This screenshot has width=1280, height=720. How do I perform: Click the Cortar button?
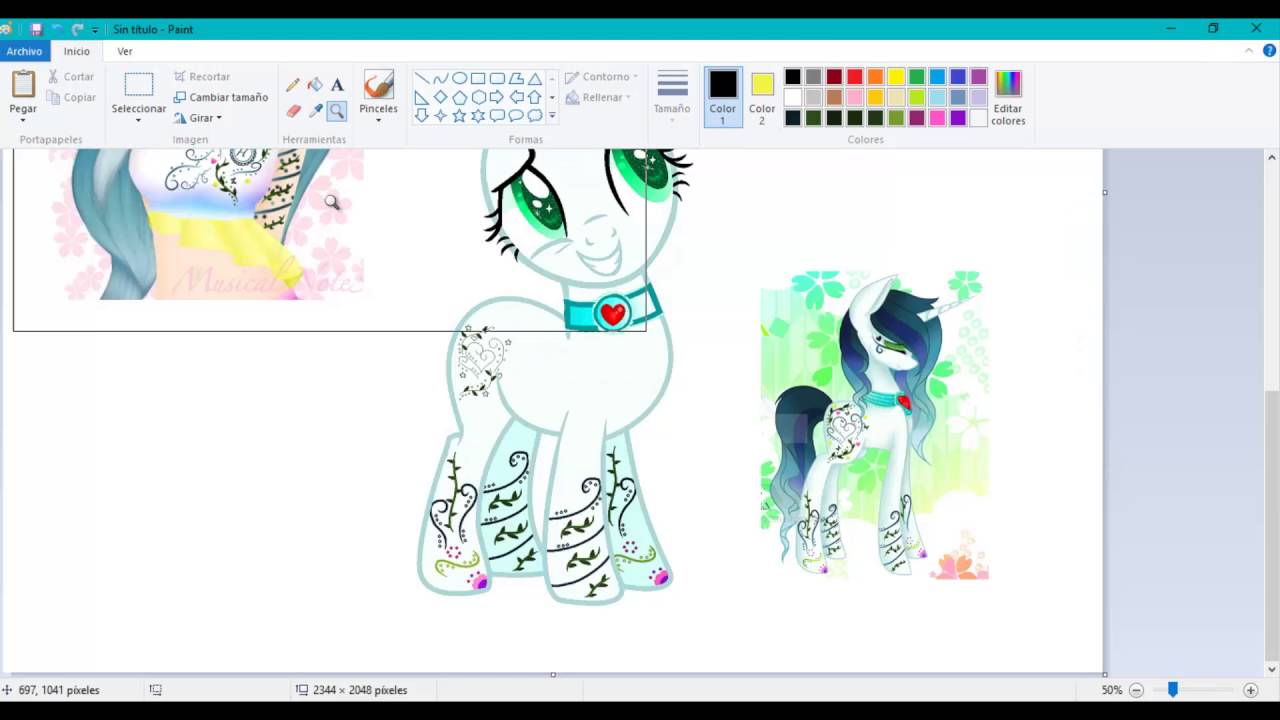click(x=71, y=77)
